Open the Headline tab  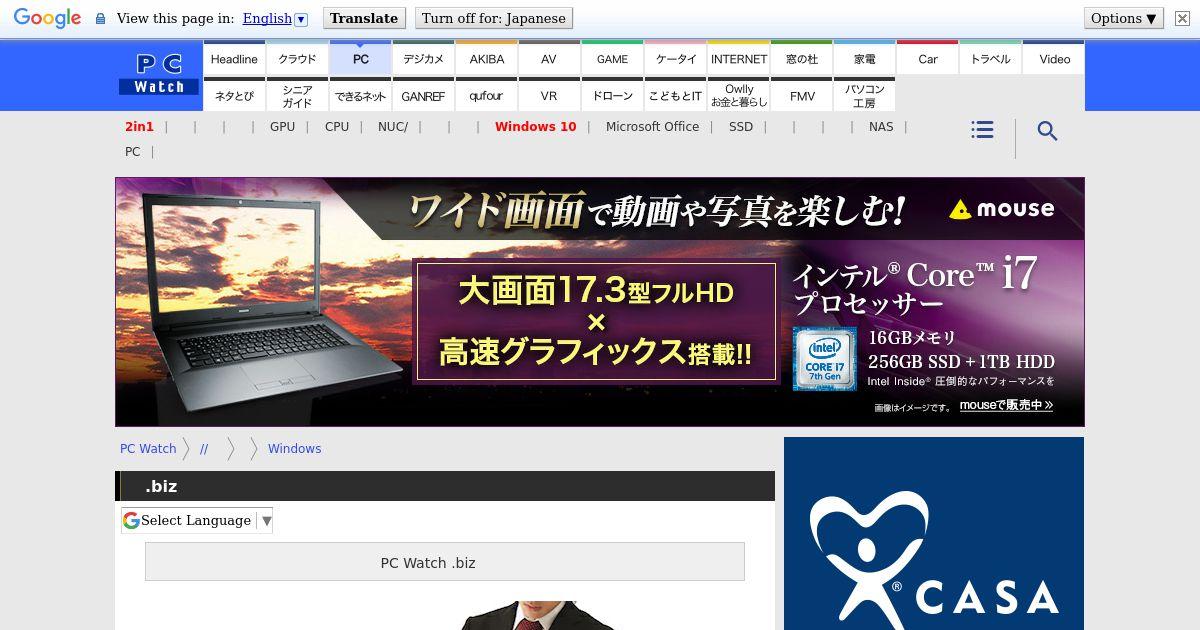coord(234,58)
